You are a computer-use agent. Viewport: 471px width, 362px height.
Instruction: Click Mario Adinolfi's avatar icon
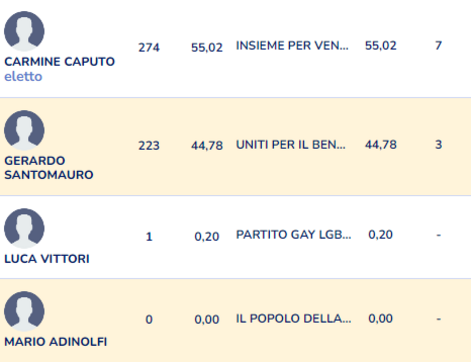point(24,311)
